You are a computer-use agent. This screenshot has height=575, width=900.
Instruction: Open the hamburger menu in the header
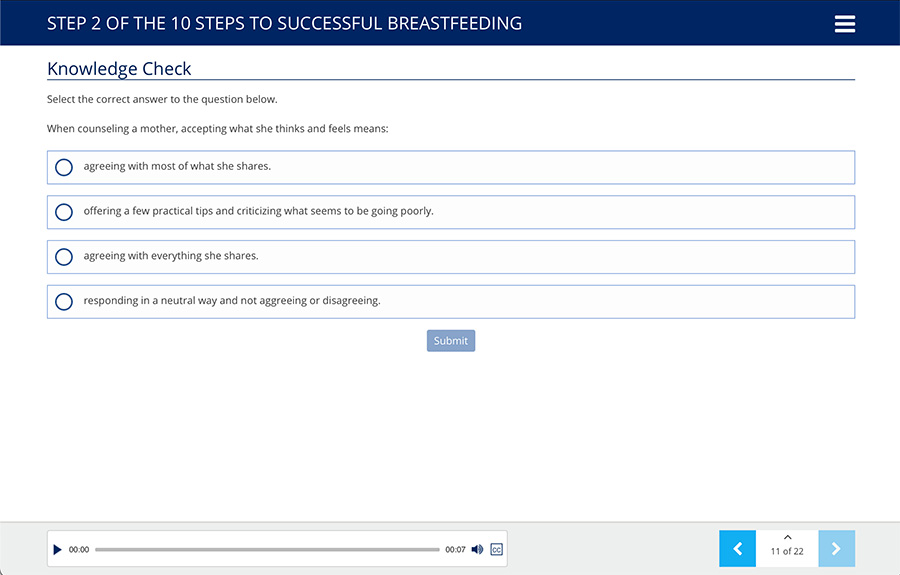point(845,24)
